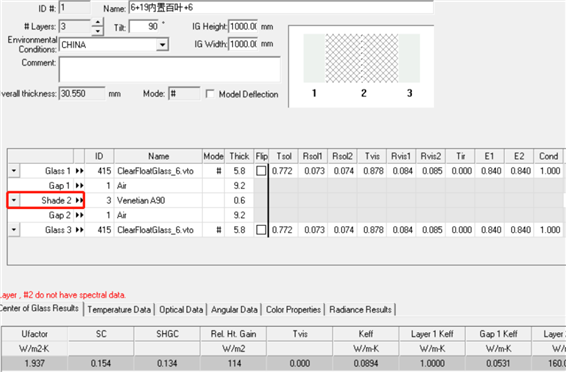The height and width of the screenshot is (372, 566).
Task: Click the Ufactor result value 1.937
Action: (x=35, y=363)
